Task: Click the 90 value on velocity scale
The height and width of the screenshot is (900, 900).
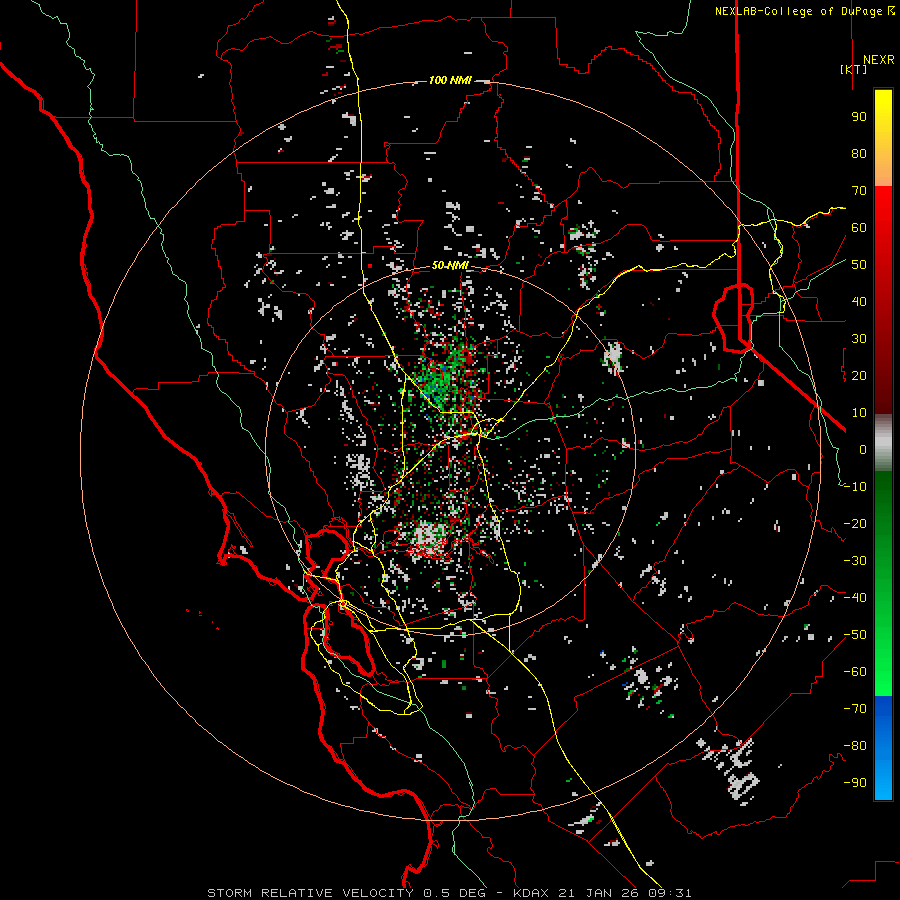Action: 859,117
